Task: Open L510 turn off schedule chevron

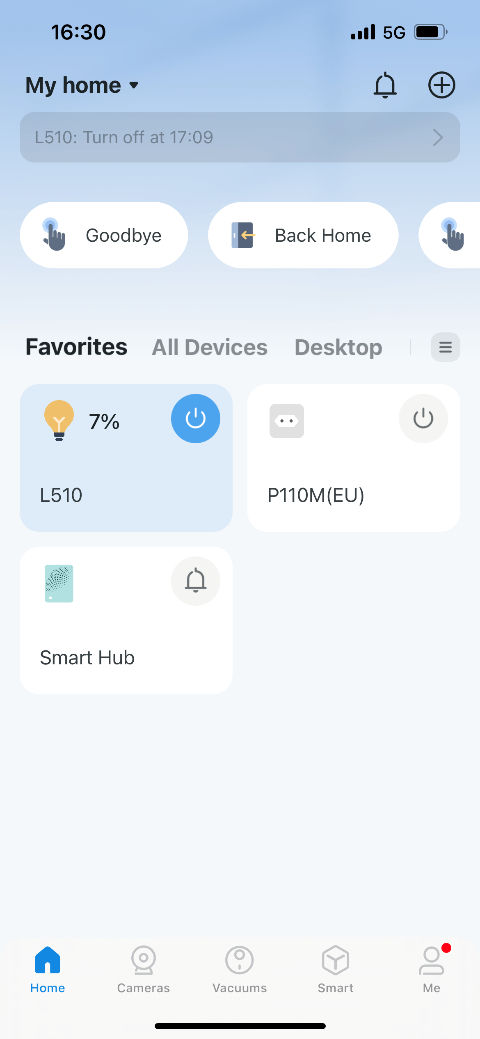Action: (x=438, y=137)
